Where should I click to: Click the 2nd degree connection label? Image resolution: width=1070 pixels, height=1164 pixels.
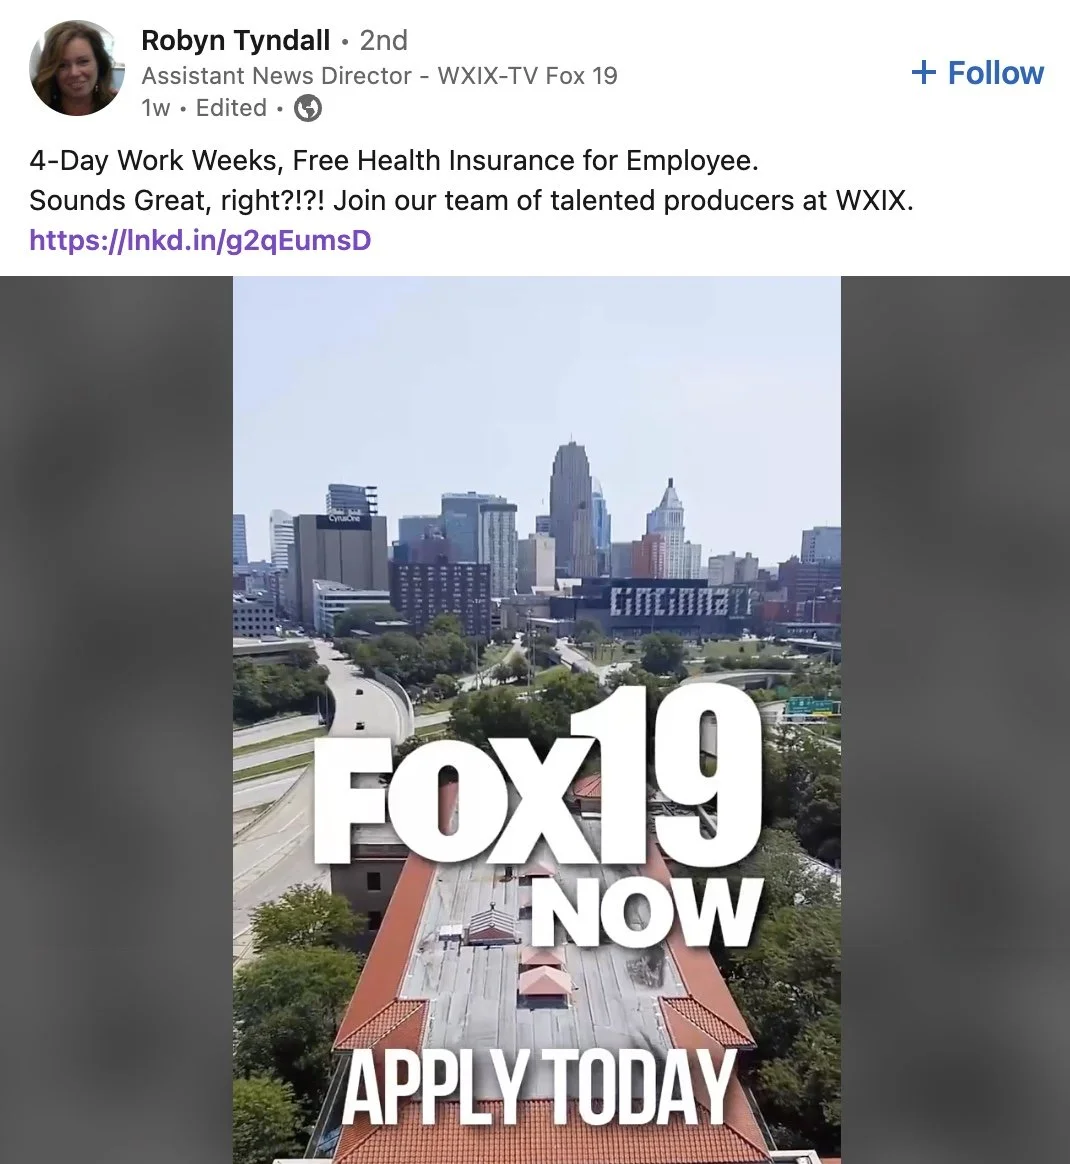(x=384, y=40)
